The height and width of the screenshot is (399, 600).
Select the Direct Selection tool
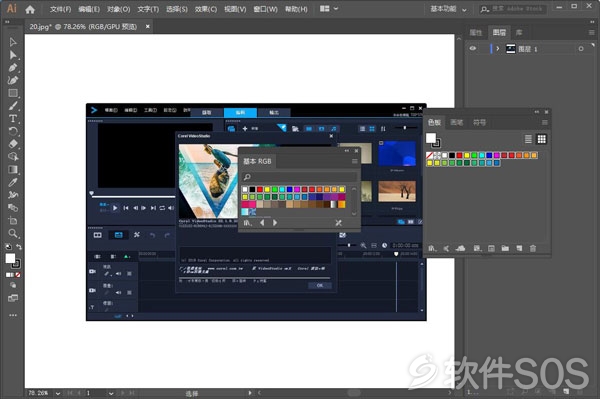point(13,55)
